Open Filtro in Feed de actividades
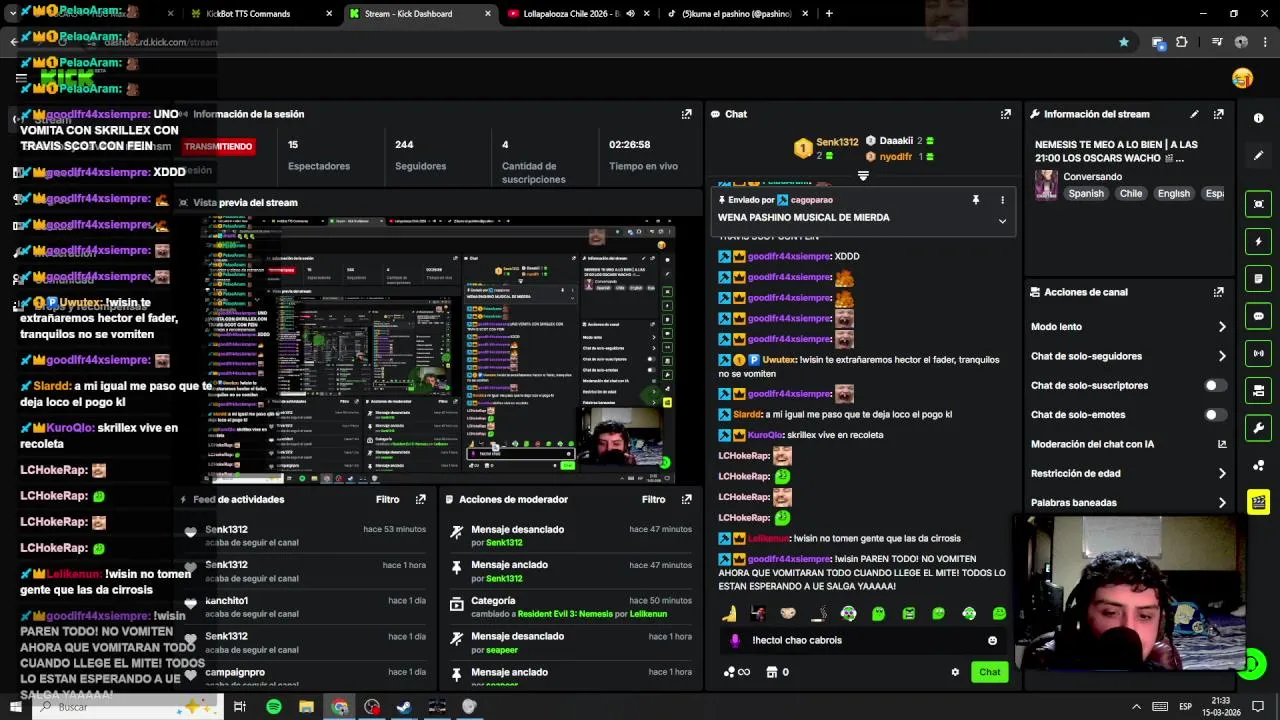 pyautogui.click(x=387, y=499)
